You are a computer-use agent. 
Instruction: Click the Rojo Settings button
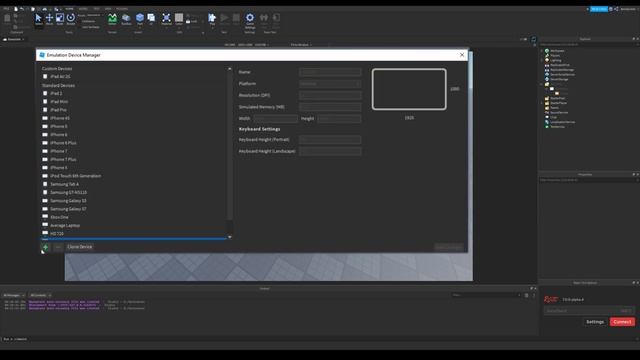coord(595,322)
